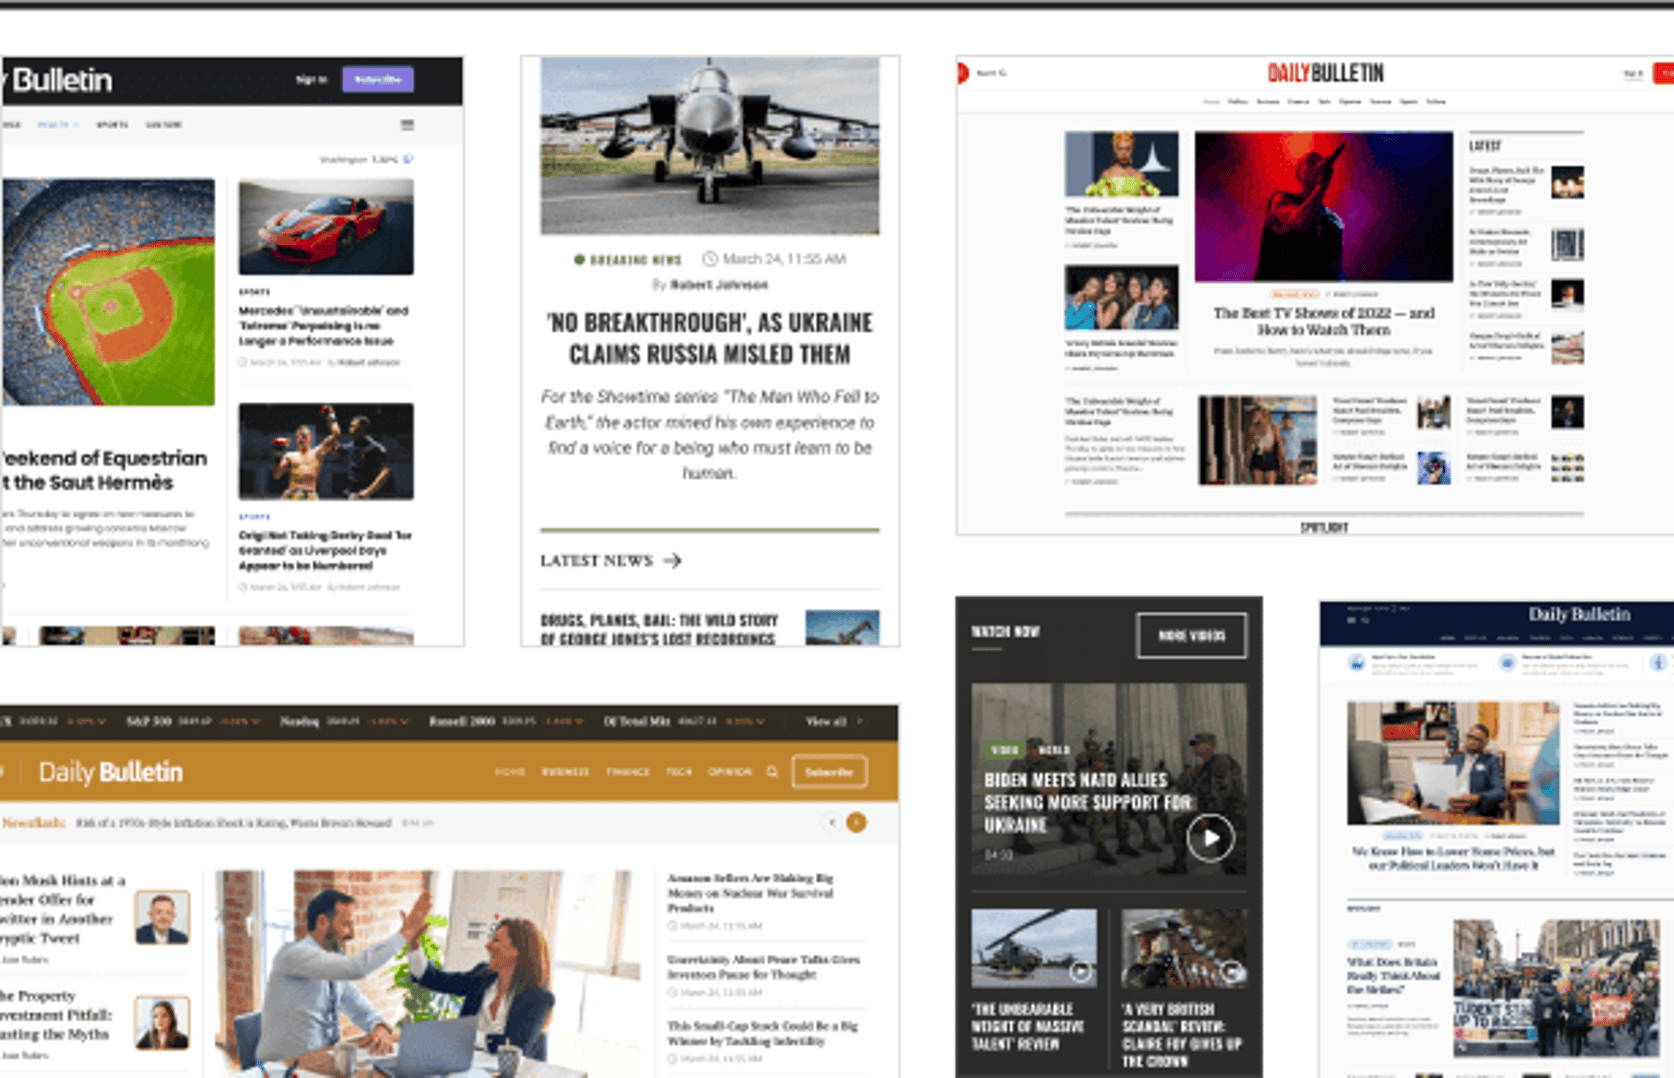
Task: Expand the HEALTH navigation dropdown
Action: point(55,124)
